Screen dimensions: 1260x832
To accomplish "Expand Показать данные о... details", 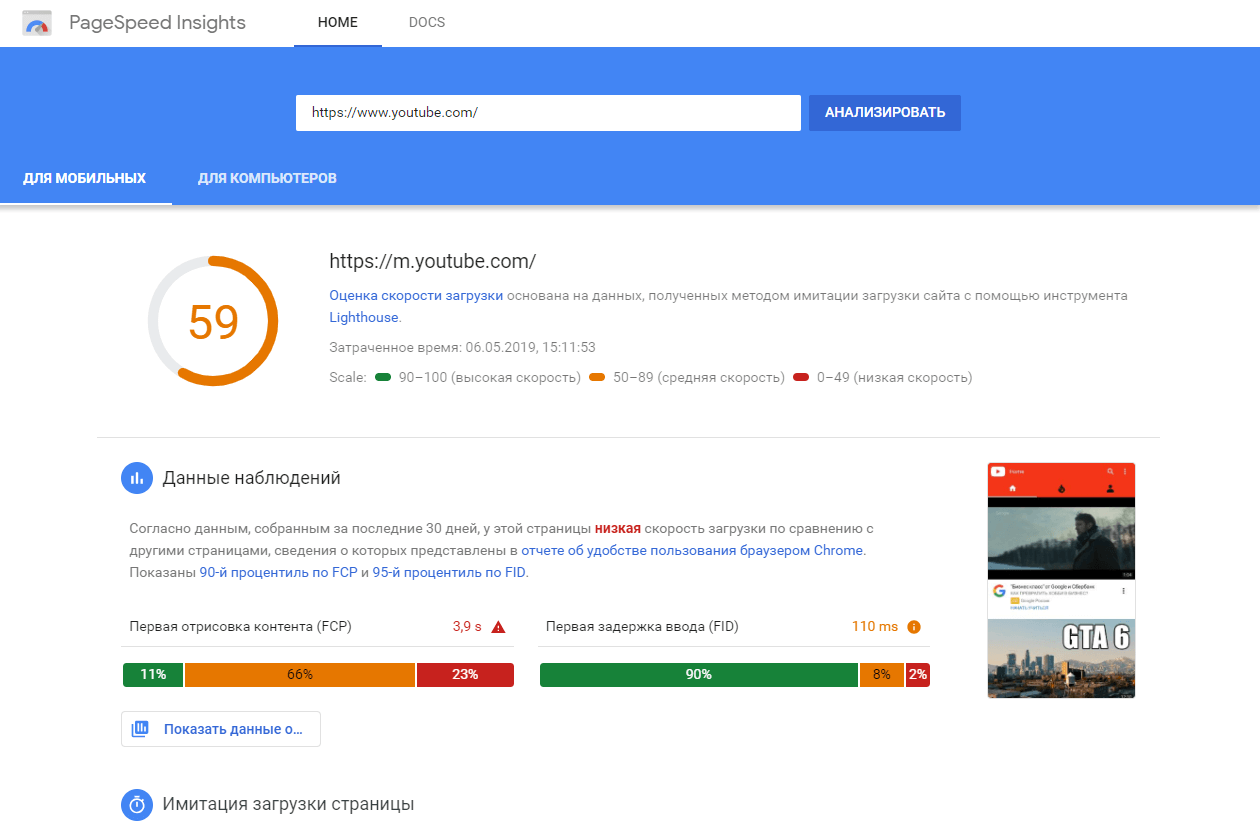I will click(220, 728).
